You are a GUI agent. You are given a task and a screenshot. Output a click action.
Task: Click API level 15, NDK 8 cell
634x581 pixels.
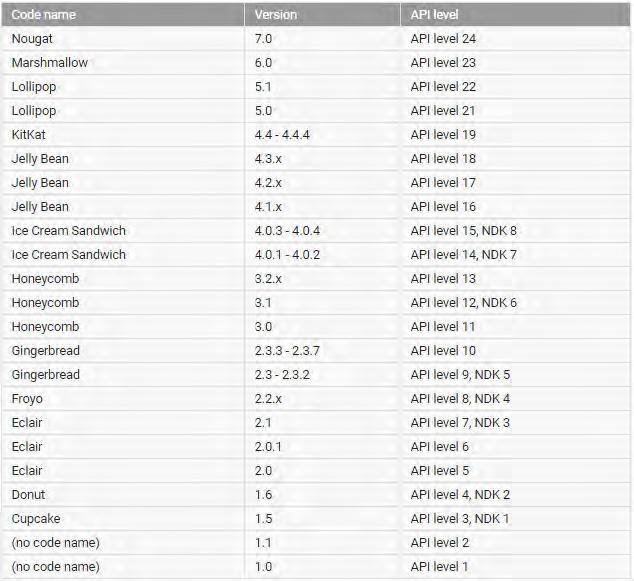515,231
